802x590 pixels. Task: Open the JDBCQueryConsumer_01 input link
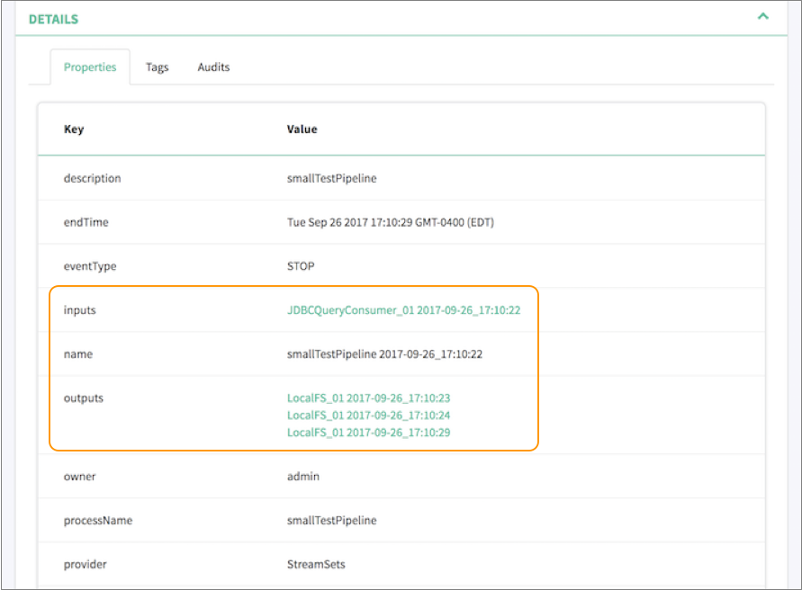(403, 310)
